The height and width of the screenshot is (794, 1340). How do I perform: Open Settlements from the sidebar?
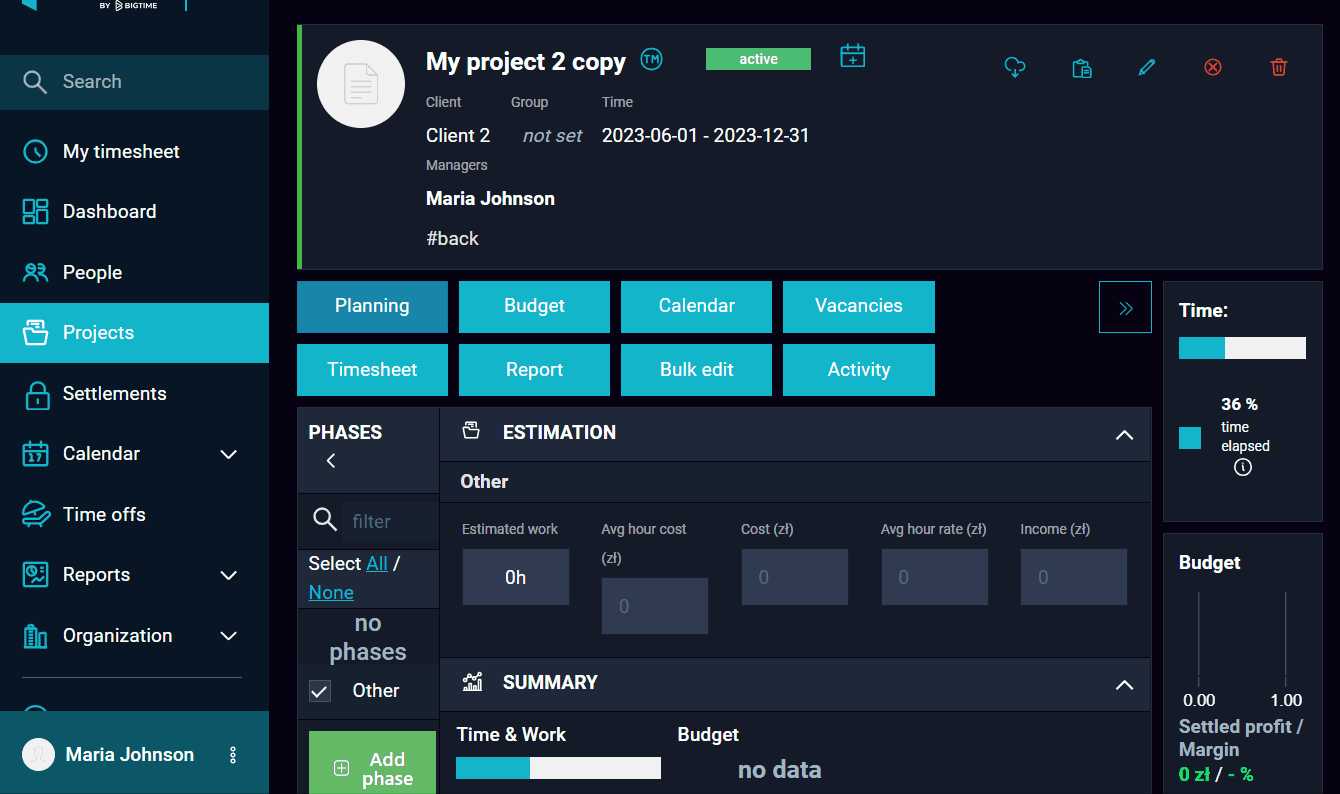(134, 394)
